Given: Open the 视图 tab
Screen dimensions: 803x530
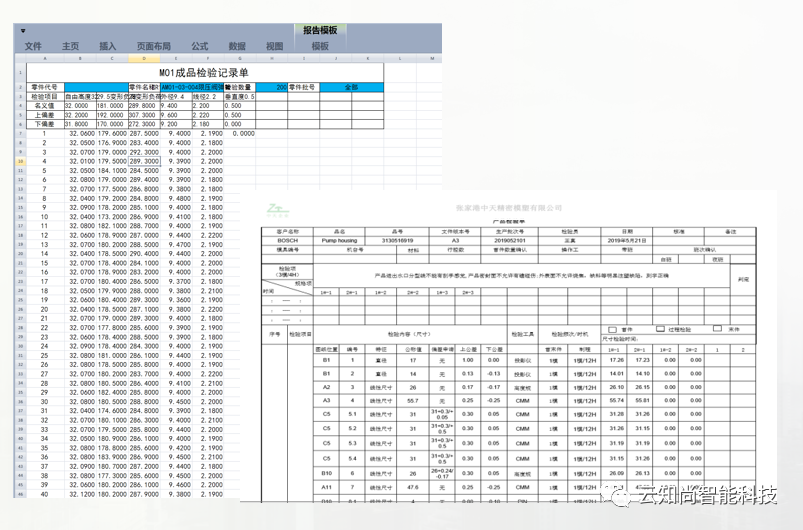Looking at the screenshot, I should tap(274, 46).
